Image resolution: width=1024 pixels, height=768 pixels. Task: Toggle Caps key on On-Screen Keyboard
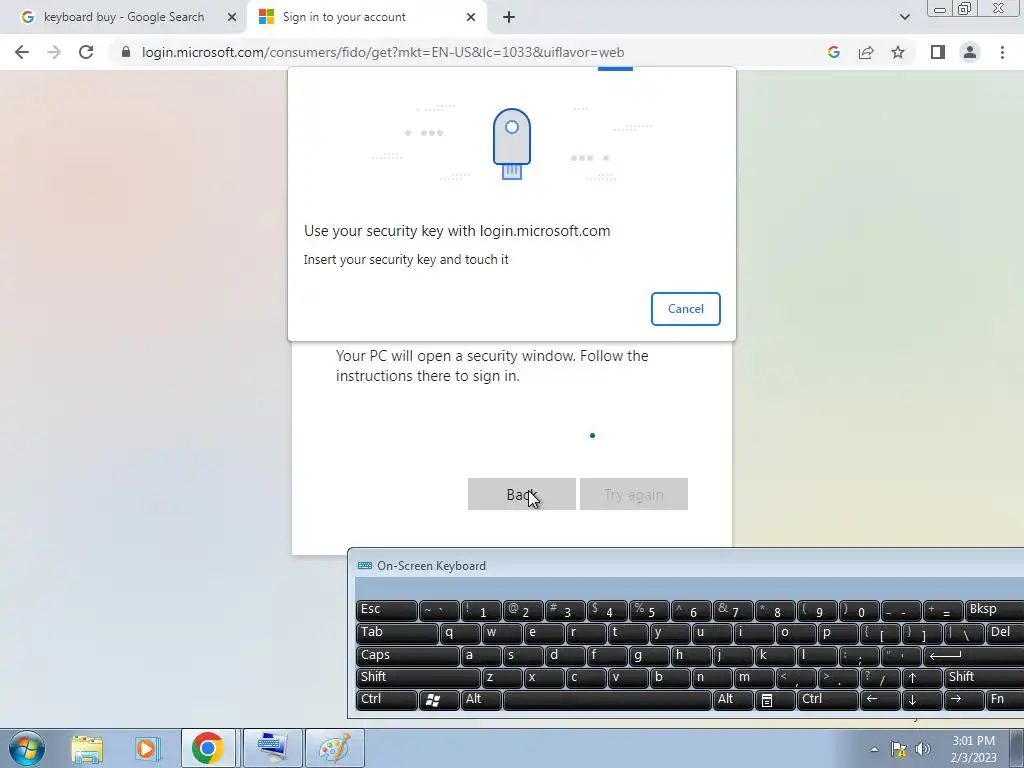coord(408,656)
